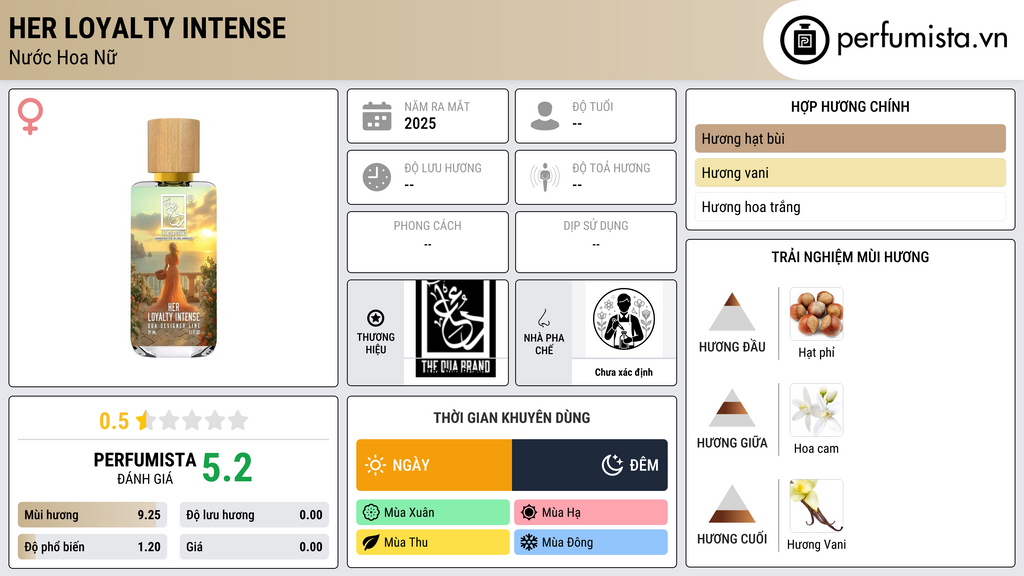Screen dimensions: 1024x576
Task: Click the Mùi hương 9.25 score bar
Action: (92, 515)
